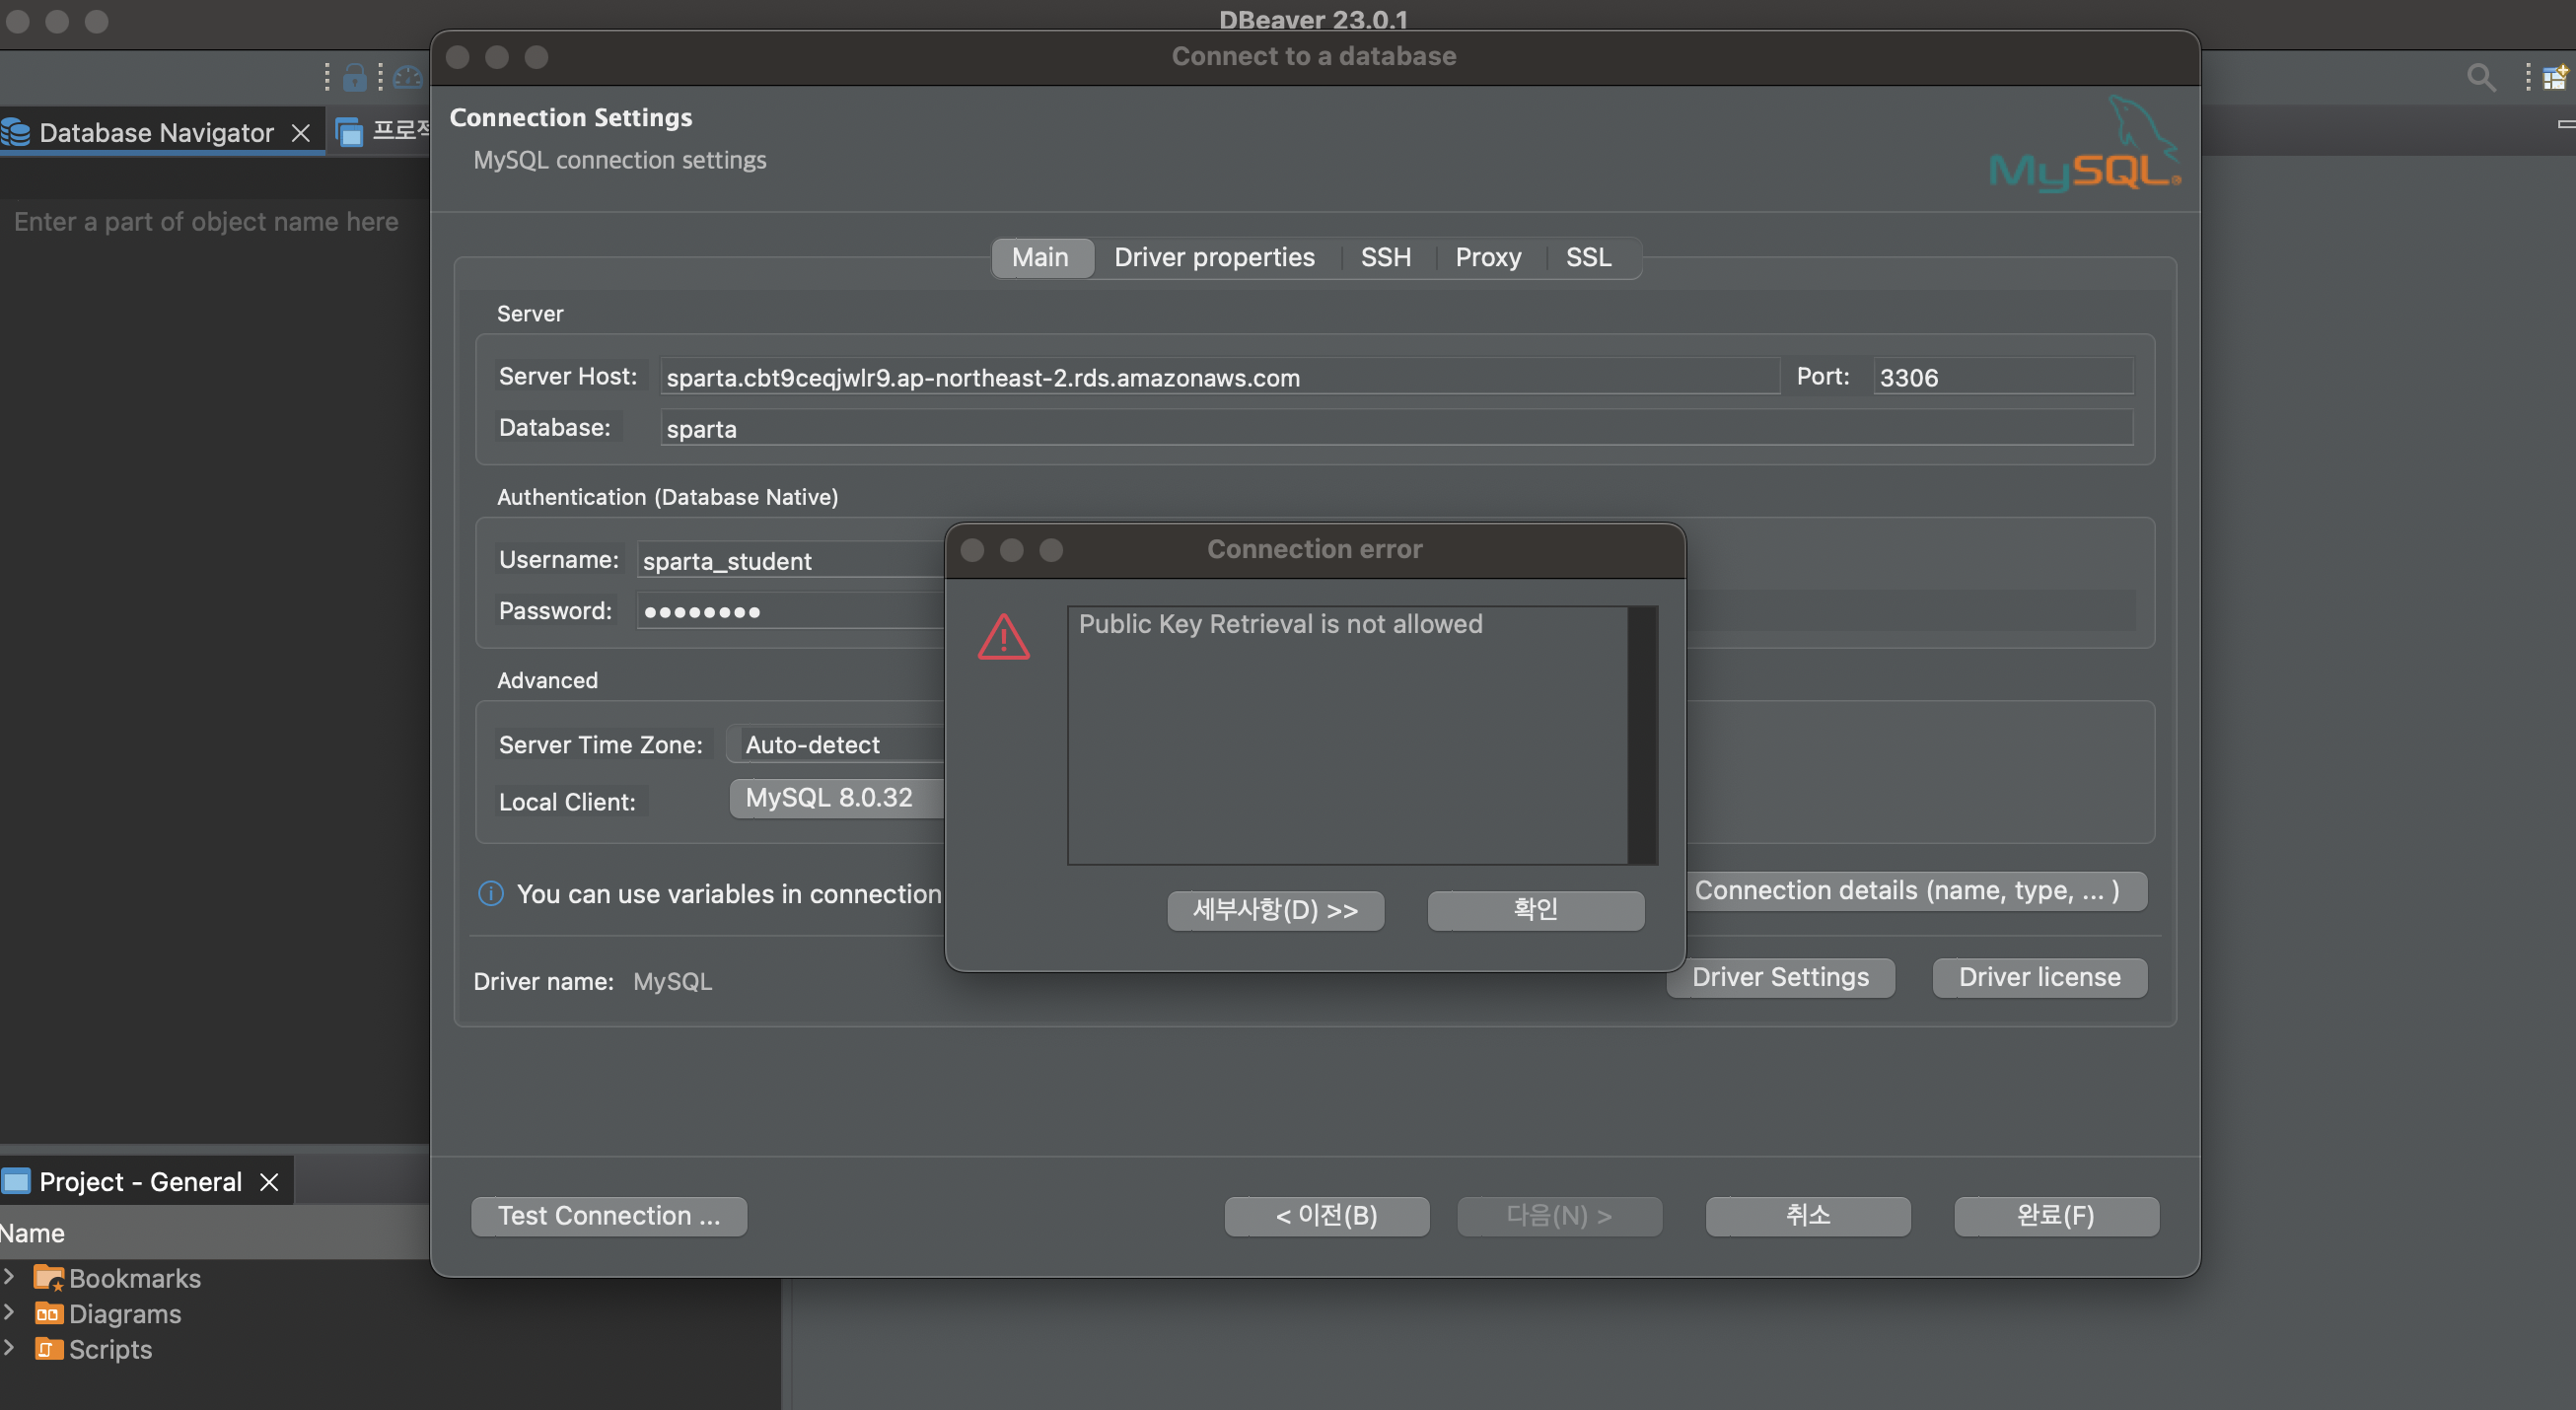Click the Bookmarks folder icon
2576x1410 pixels.
coord(48,1278)
